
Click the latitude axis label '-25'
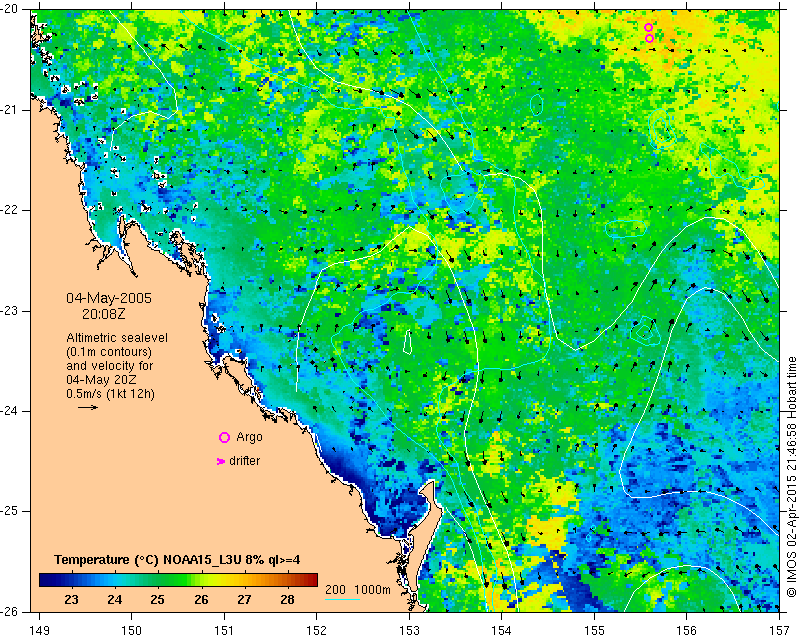(x=10, y=511)
